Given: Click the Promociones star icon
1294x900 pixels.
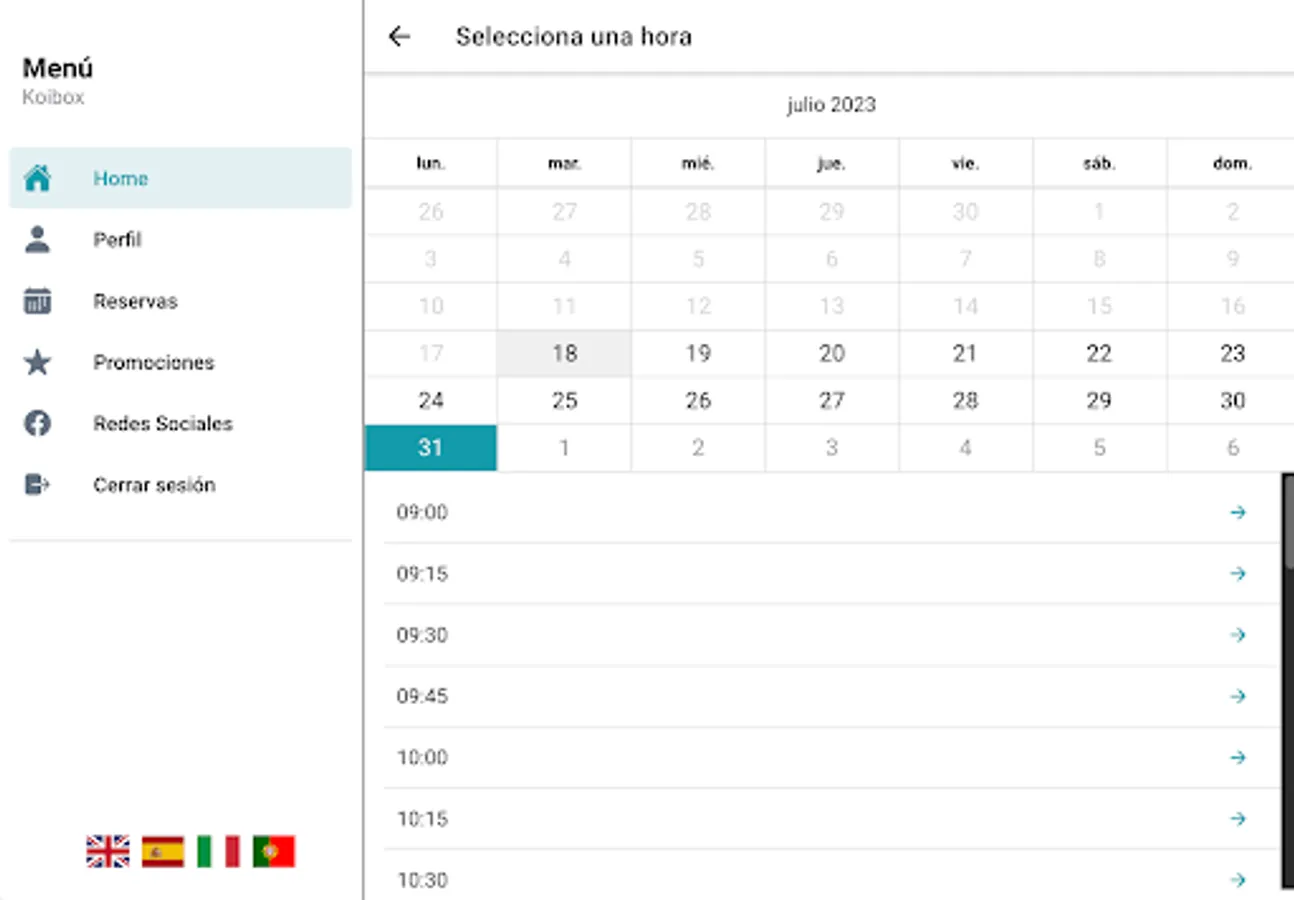Looking at the screenshot, I should [37, 362].
